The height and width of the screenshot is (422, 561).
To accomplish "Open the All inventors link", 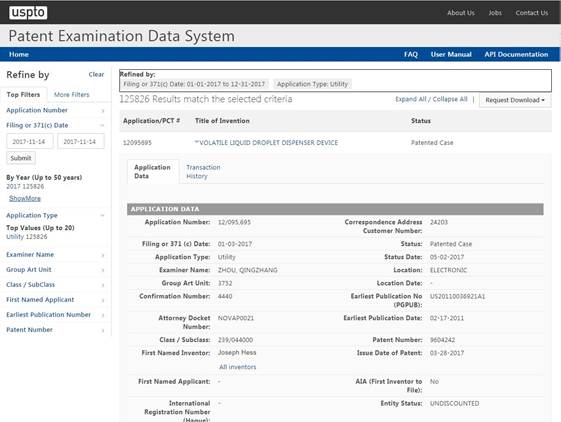I will pos(238,367).
